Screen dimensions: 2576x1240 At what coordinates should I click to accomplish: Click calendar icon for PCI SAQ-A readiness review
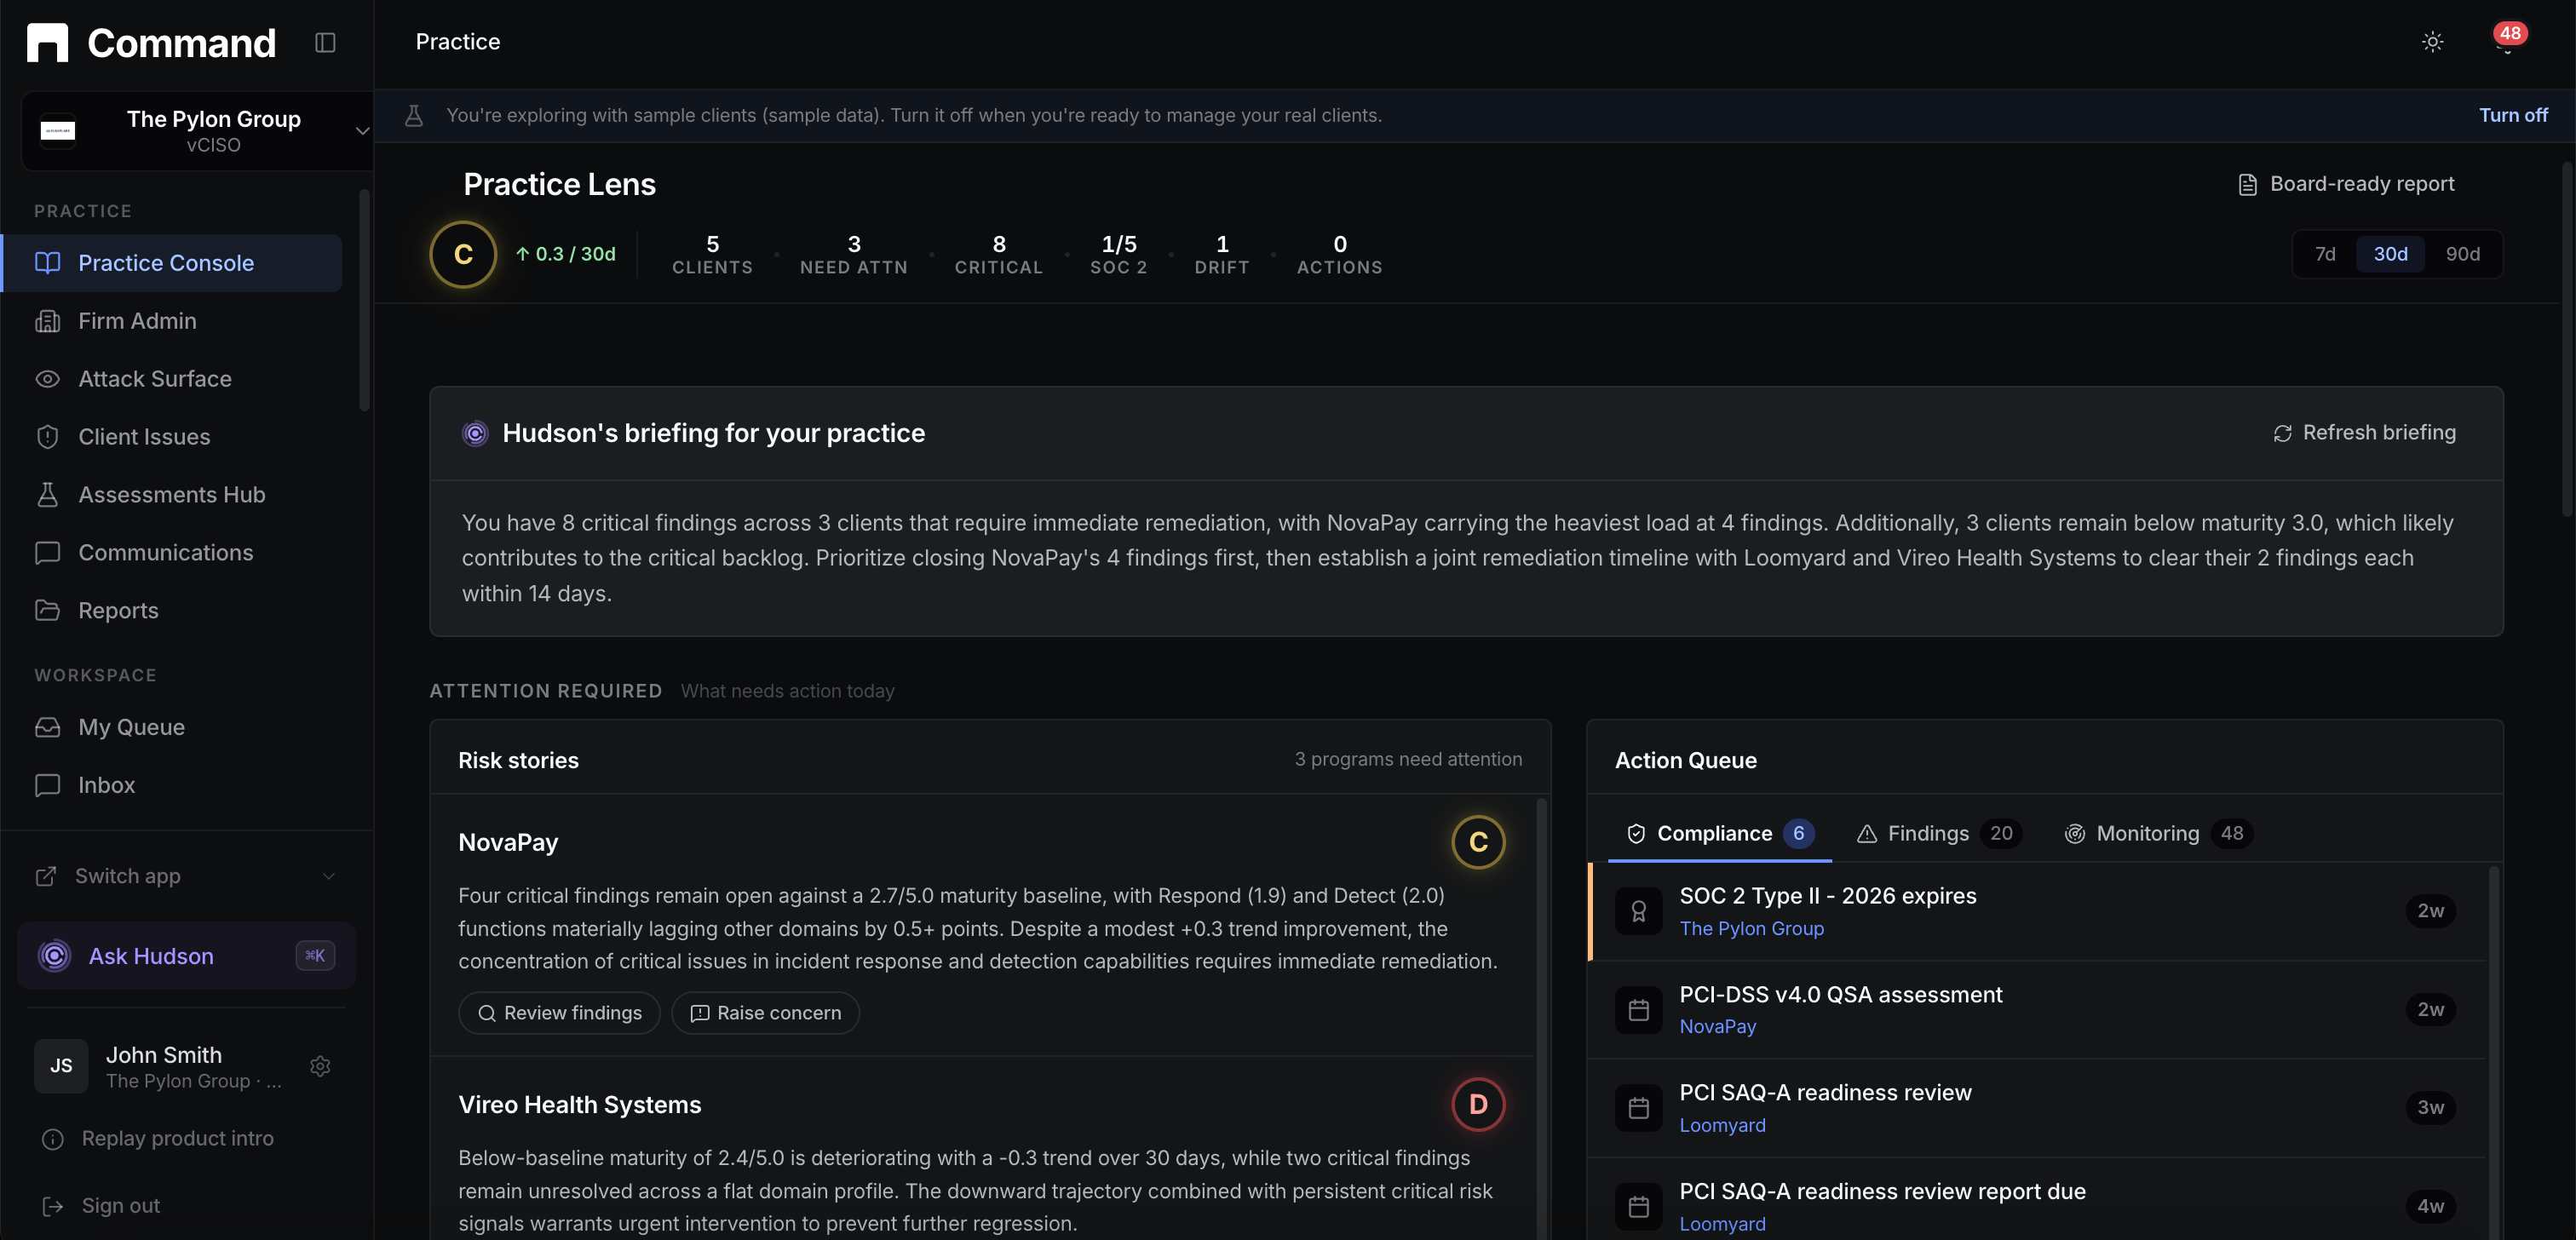pos(1638,1108)
